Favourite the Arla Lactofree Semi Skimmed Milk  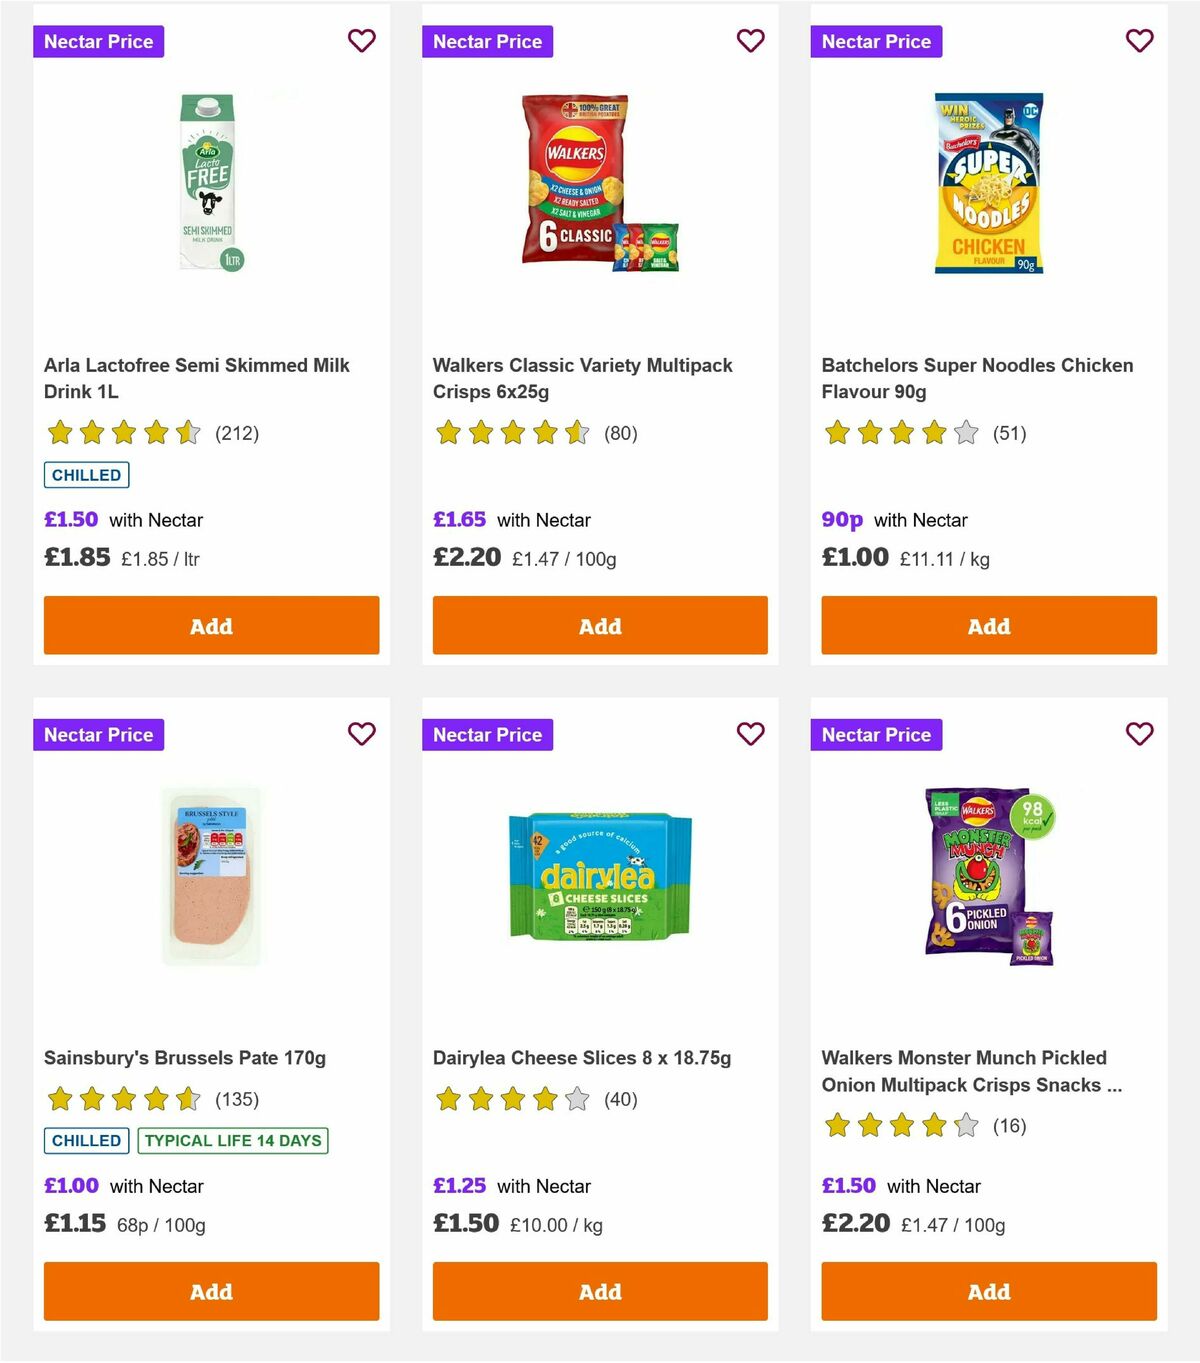coord(362,41)
